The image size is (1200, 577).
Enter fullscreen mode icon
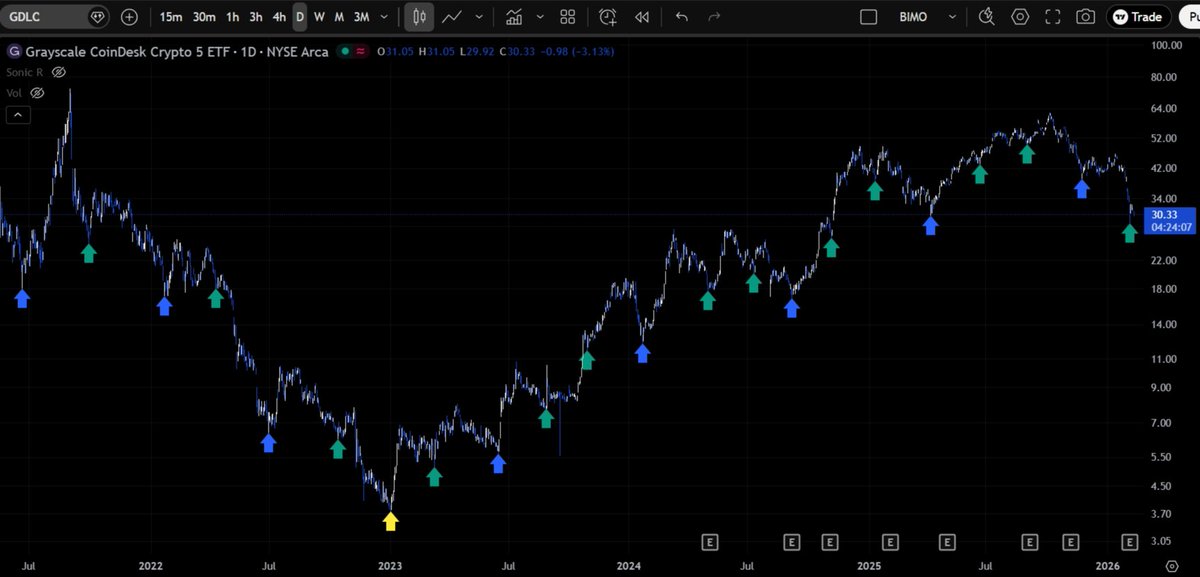point(1052,17)
